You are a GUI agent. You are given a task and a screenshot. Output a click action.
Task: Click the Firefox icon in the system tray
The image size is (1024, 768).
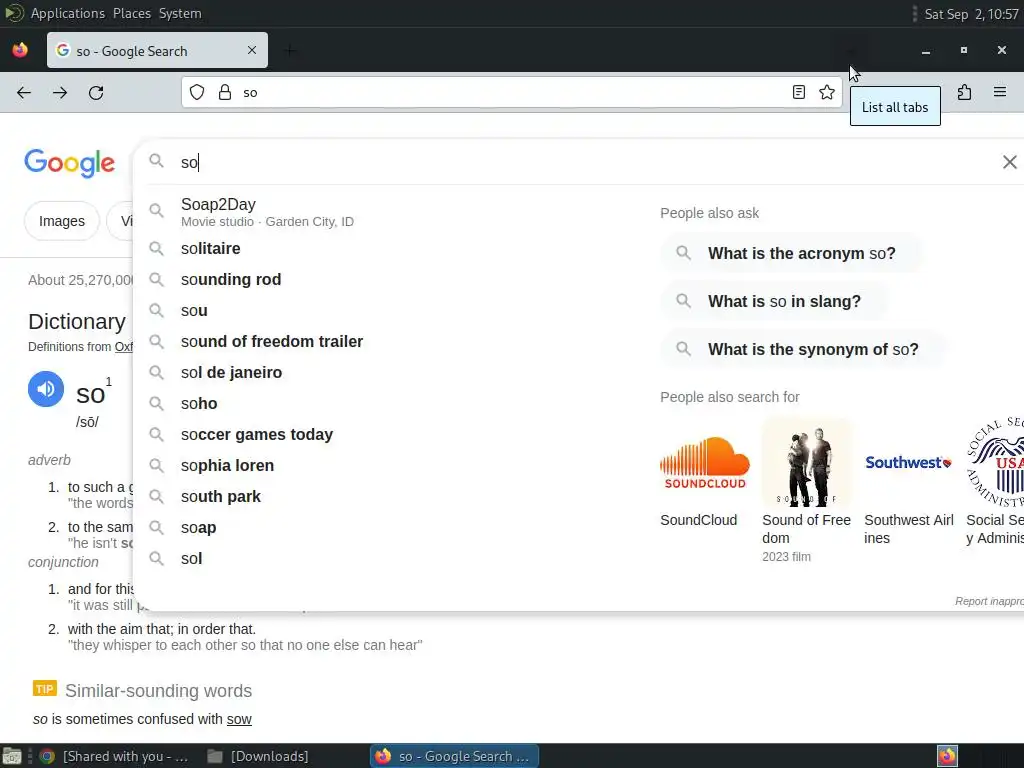pos(948,756)
